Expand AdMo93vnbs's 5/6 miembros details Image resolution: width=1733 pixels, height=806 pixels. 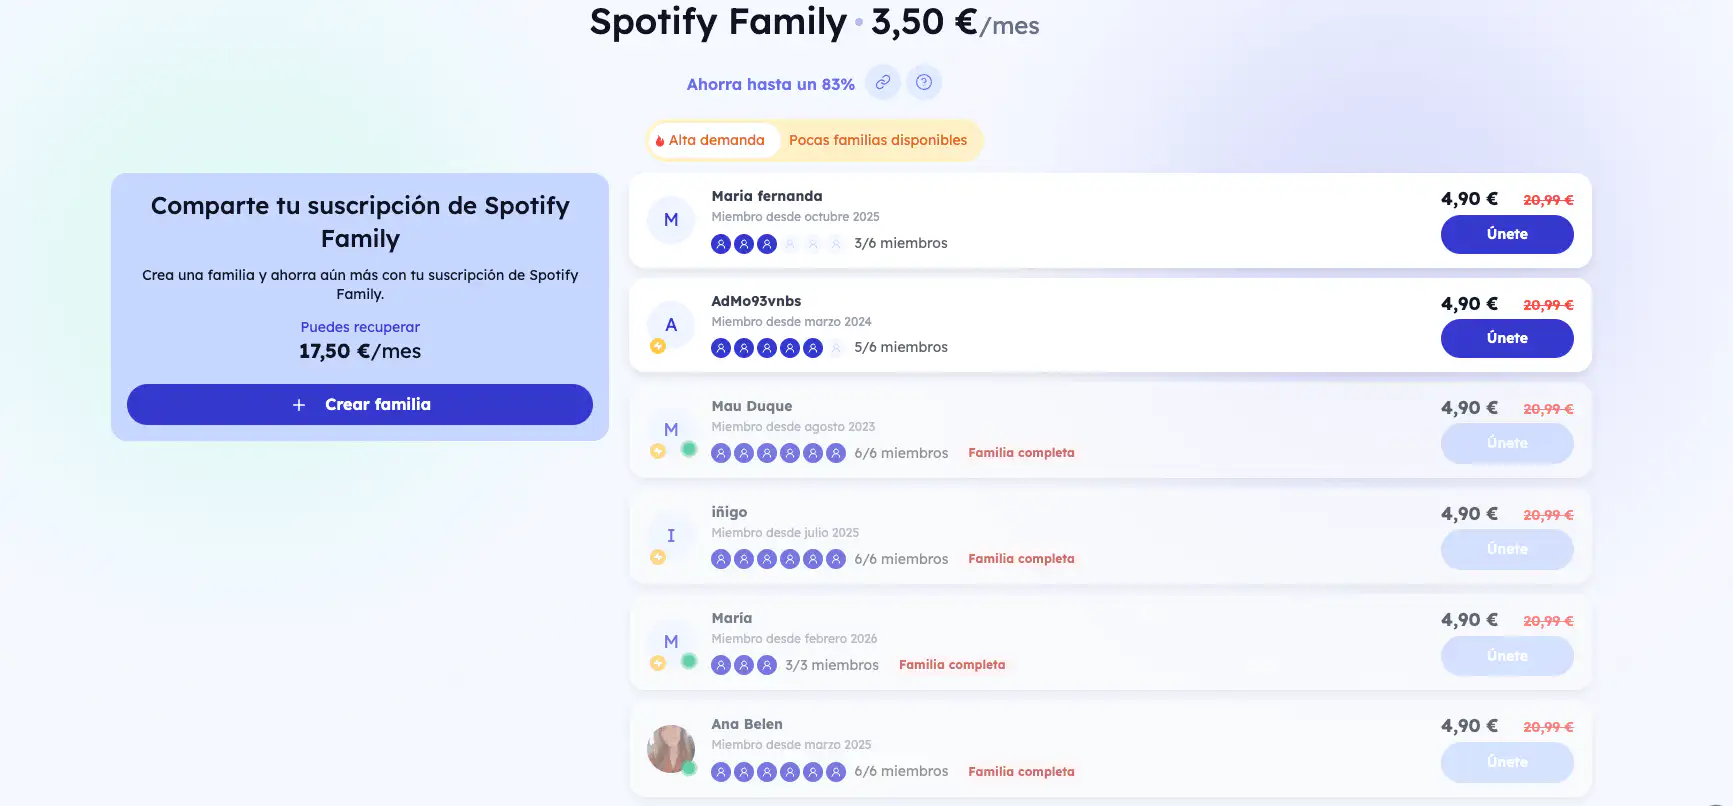click(x=901, y=347)
